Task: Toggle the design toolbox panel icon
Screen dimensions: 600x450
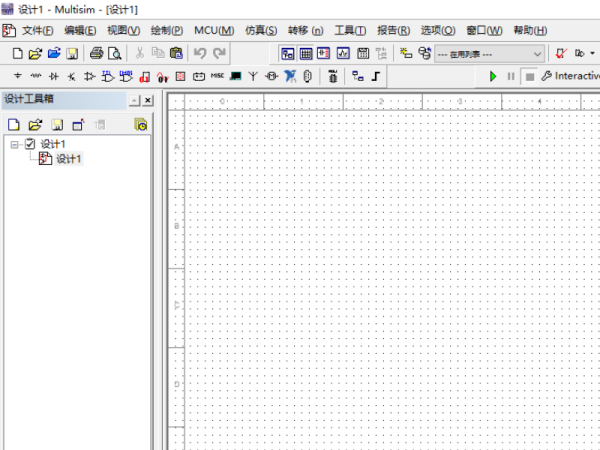Action: (x=288, y=53)
